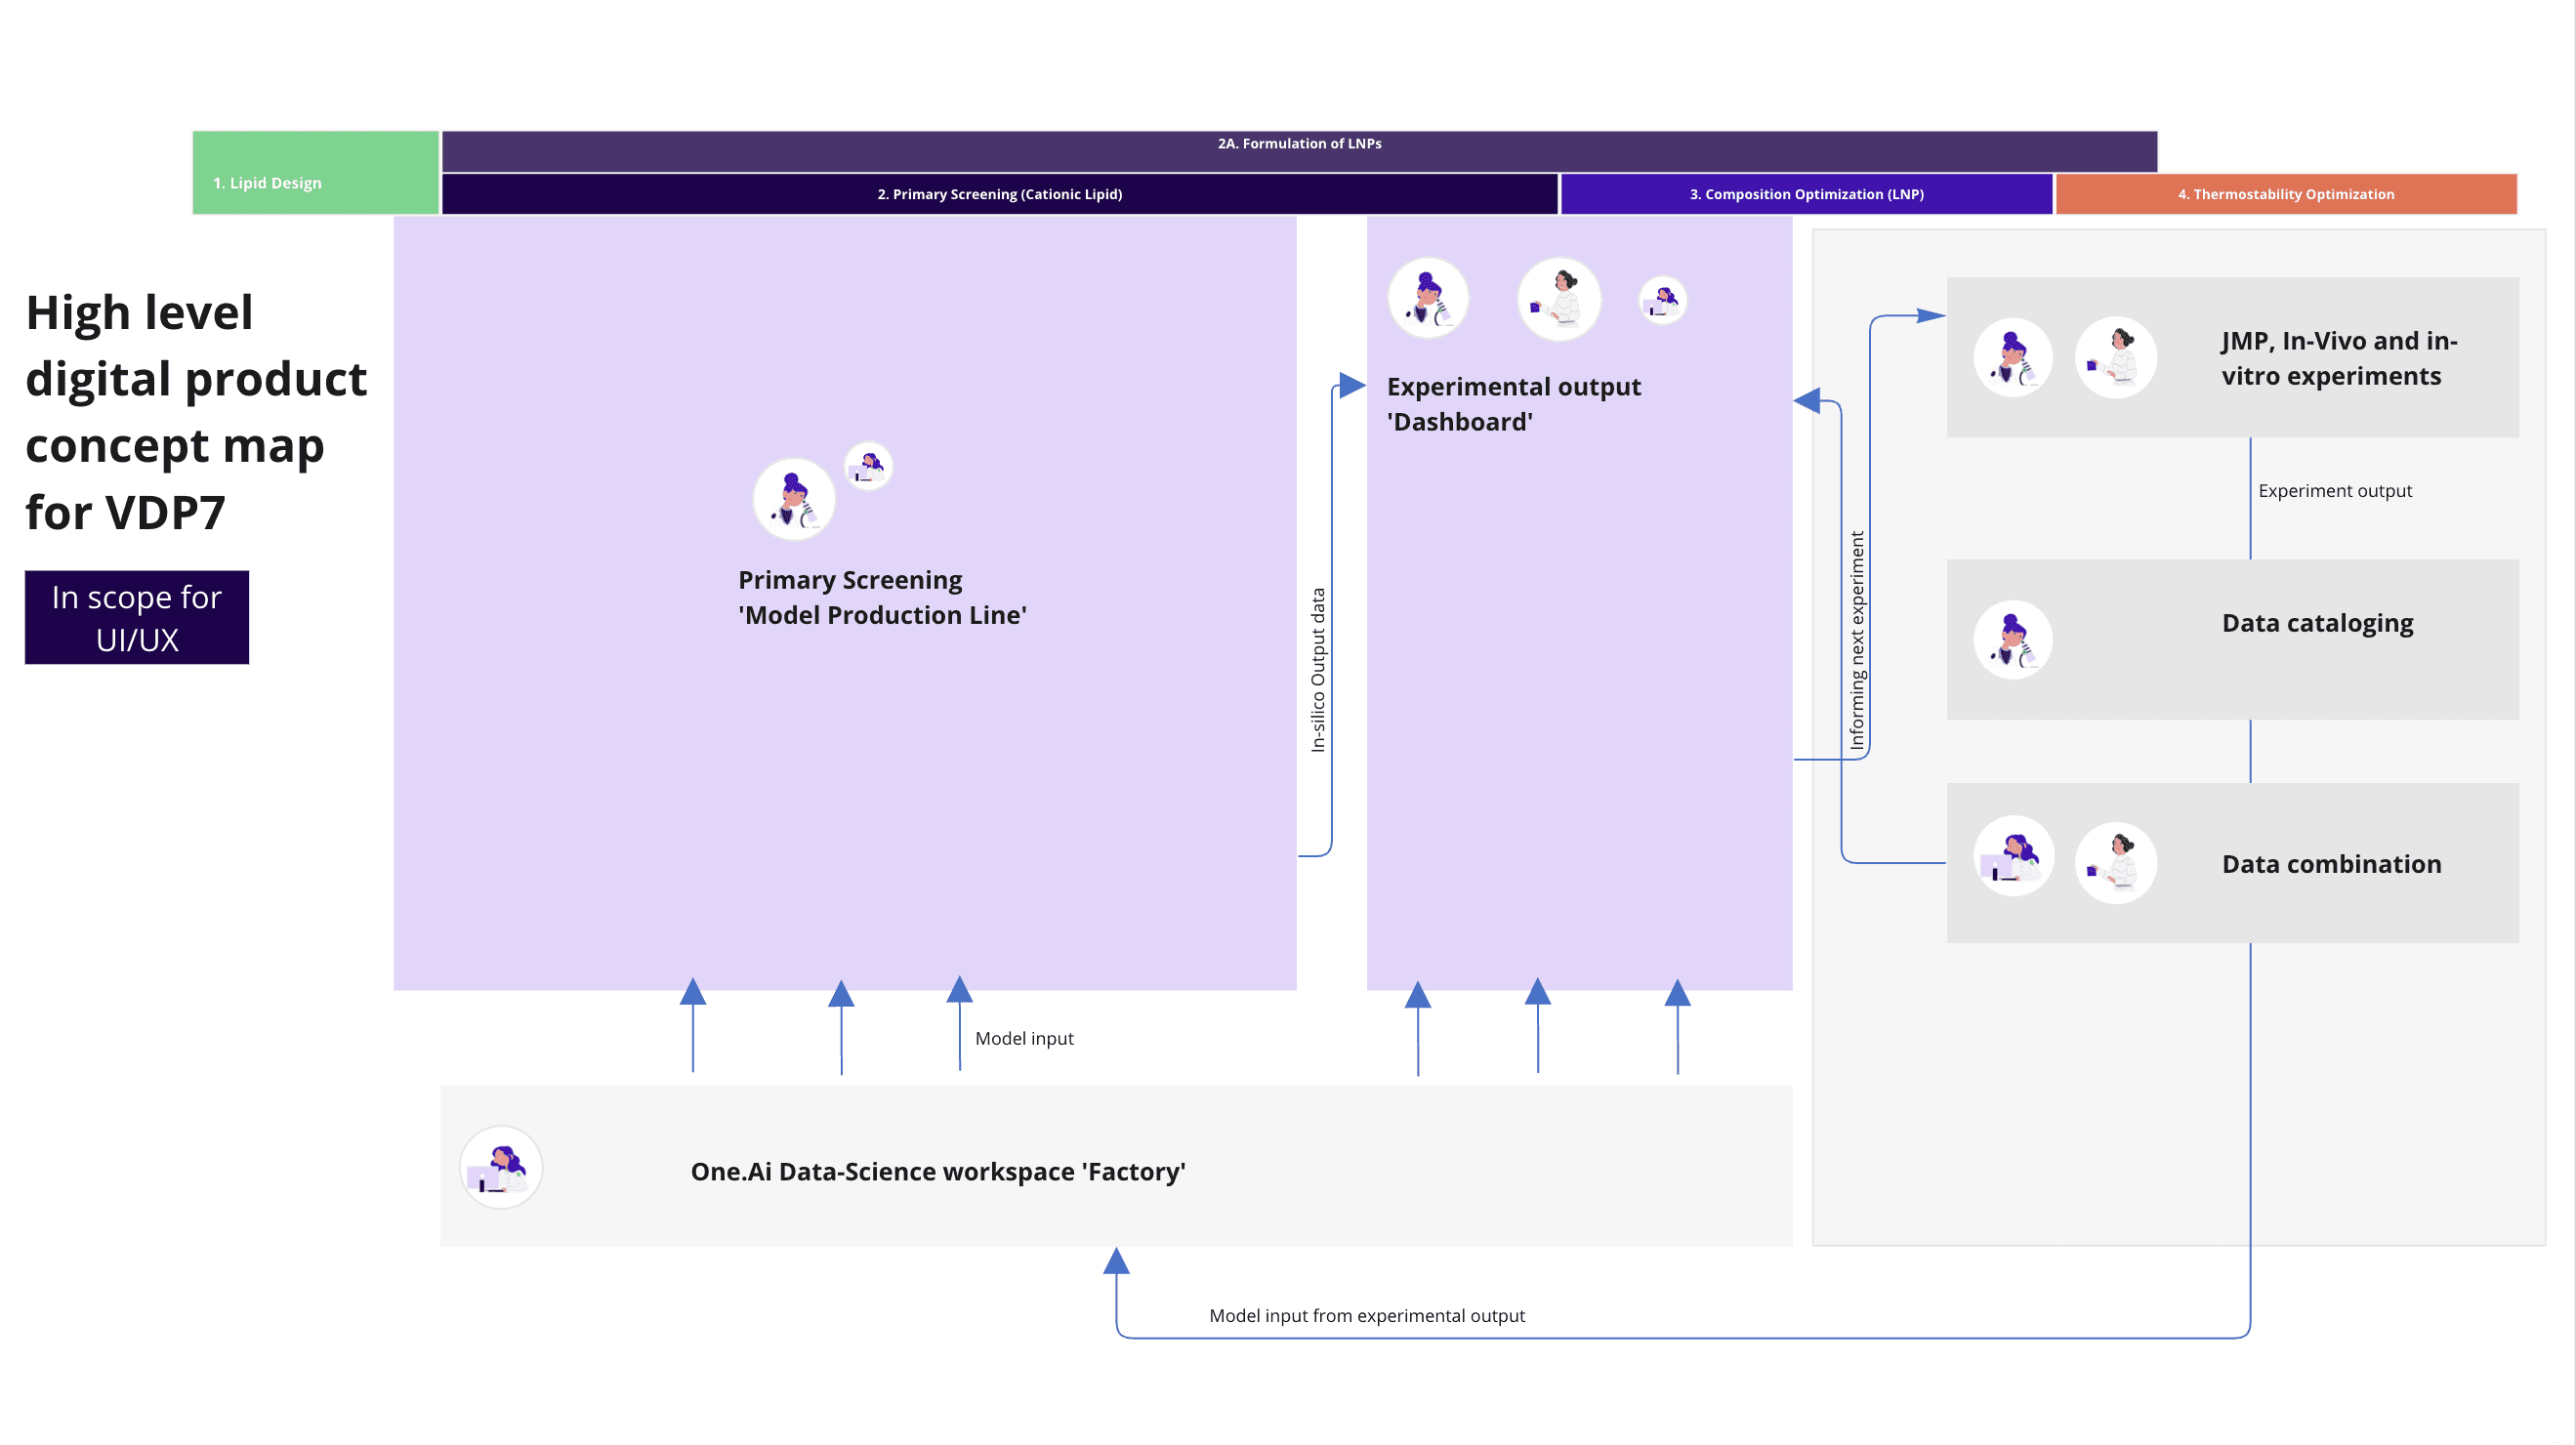The image size is (2576, 1445).
Task: Click lab coat avatar in Data combination box
Action: coord(2115,863)
